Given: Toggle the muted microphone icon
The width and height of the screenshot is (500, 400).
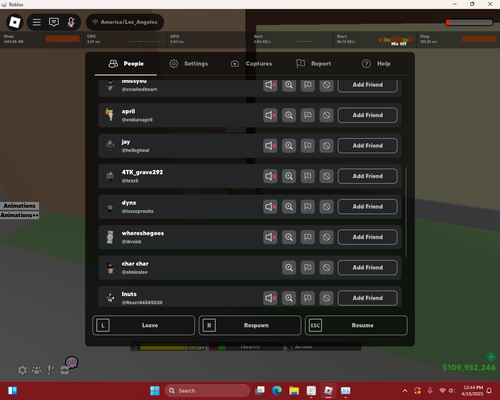Looking at the screenshot, I should [71, 22].
